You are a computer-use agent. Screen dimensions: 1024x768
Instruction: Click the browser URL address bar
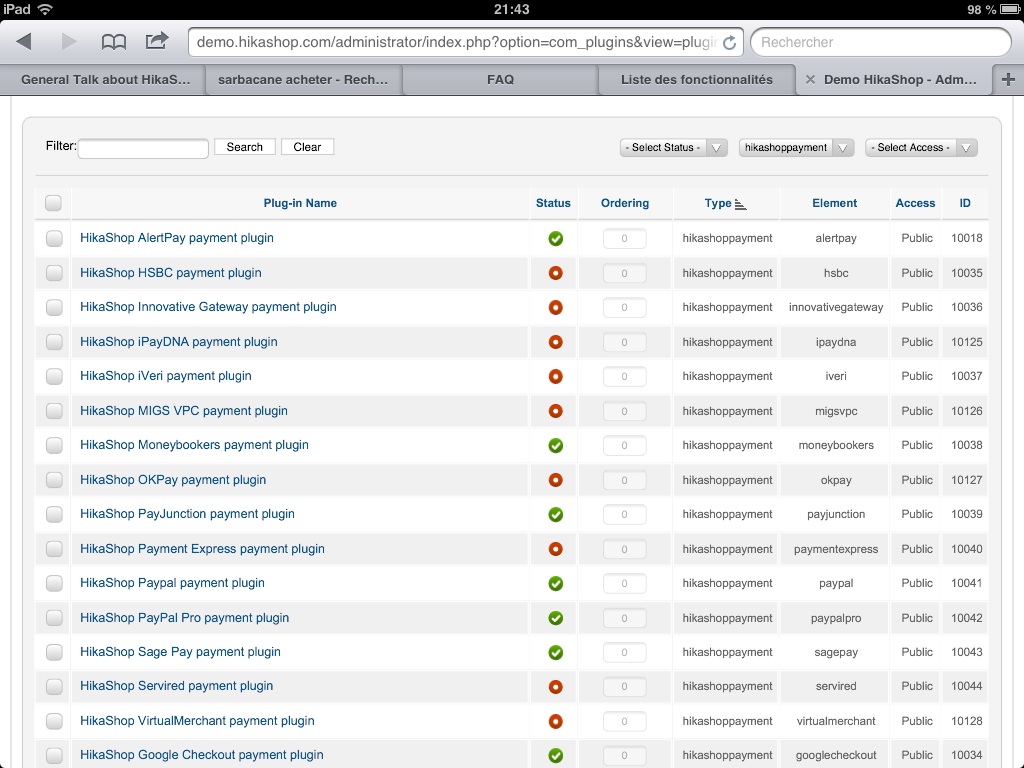point(457,42)
